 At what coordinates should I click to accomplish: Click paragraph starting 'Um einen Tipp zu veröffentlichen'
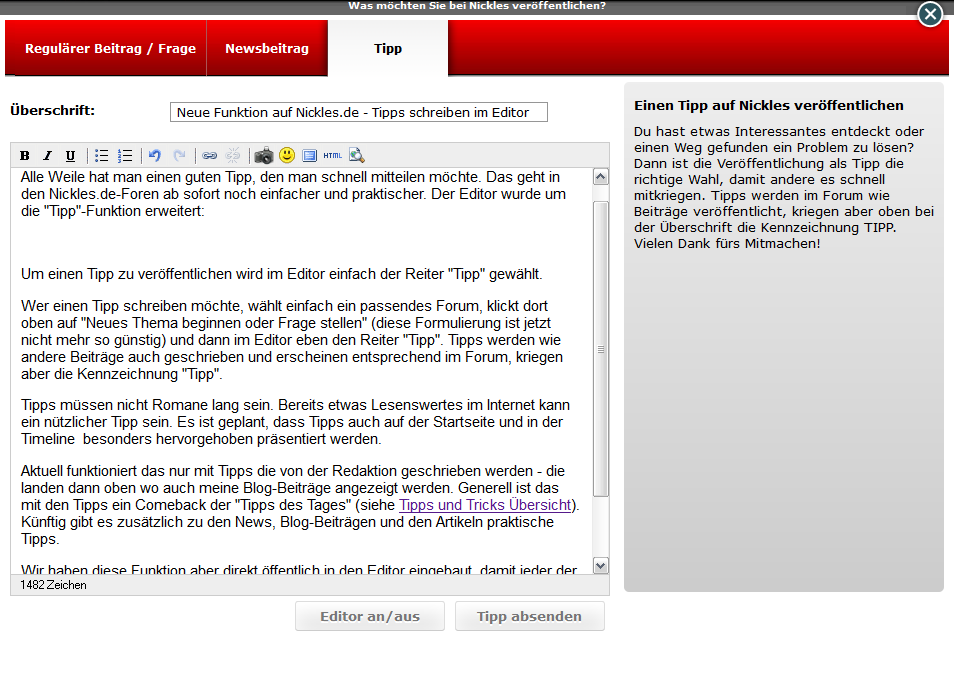coord(282,274)
